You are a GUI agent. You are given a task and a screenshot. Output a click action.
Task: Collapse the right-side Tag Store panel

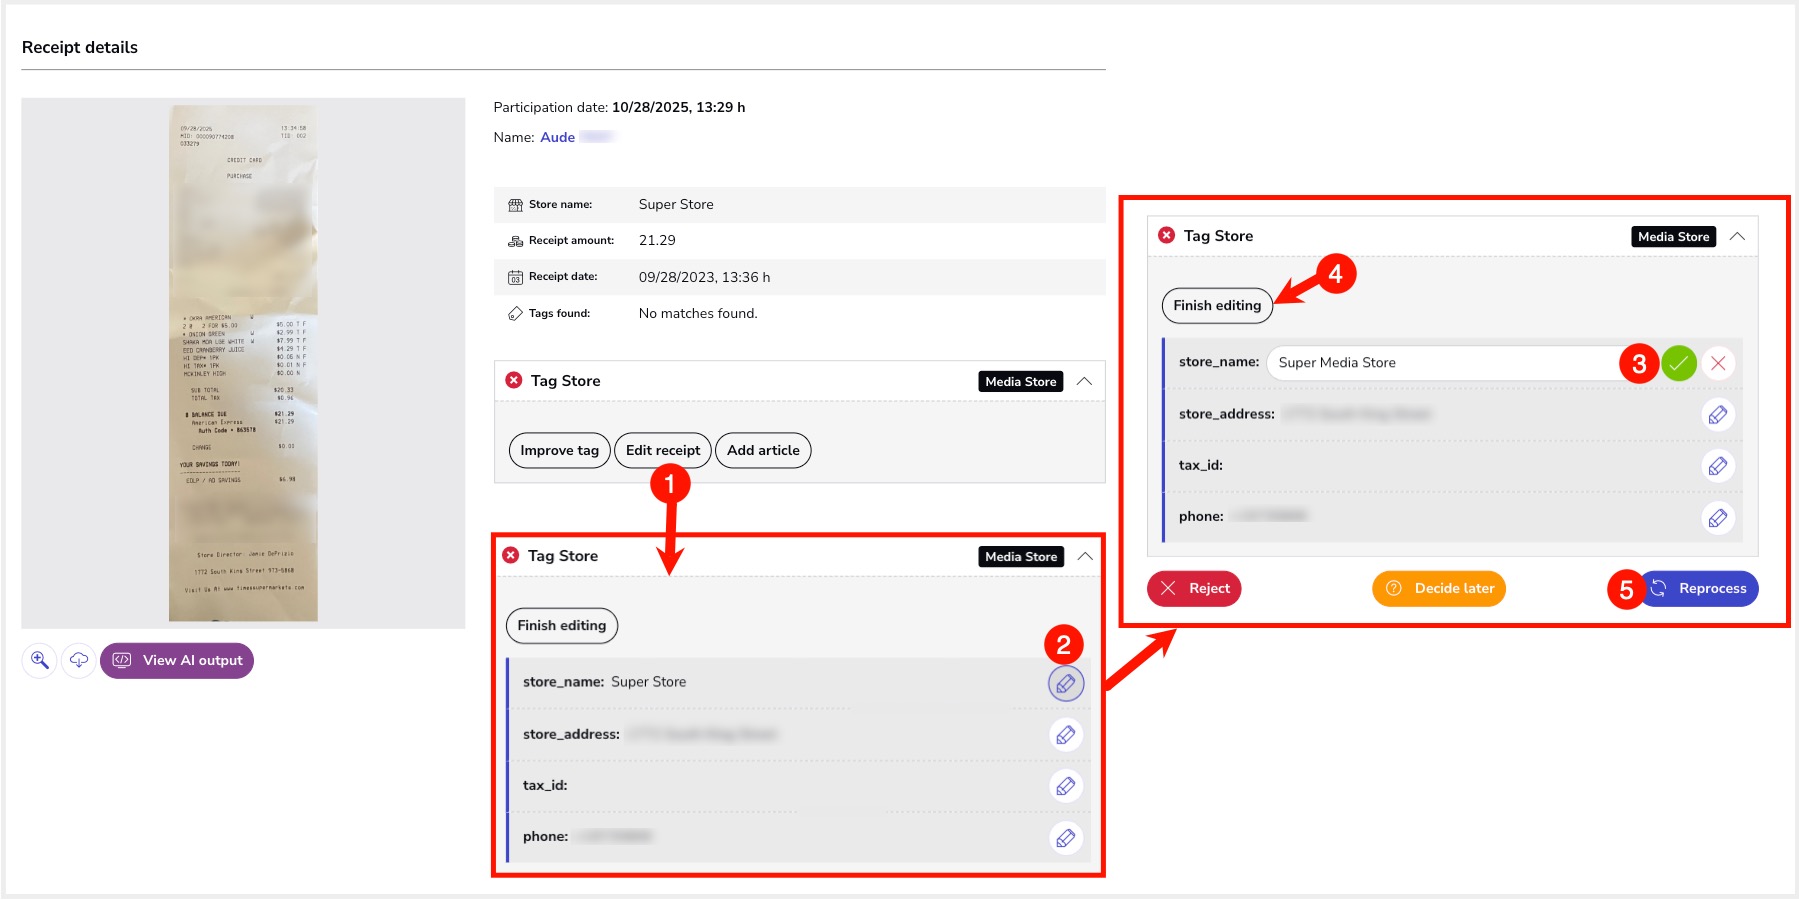1737,236
